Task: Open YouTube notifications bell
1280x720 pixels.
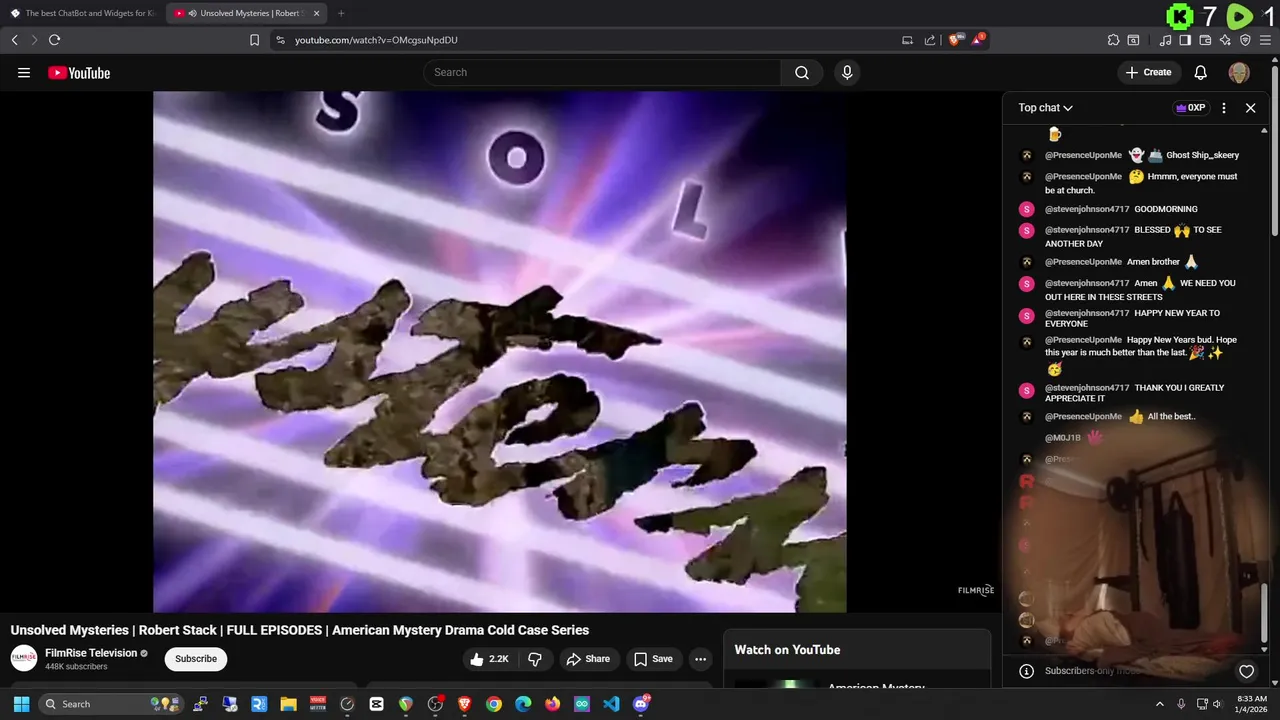Action: pos(1201,73)
